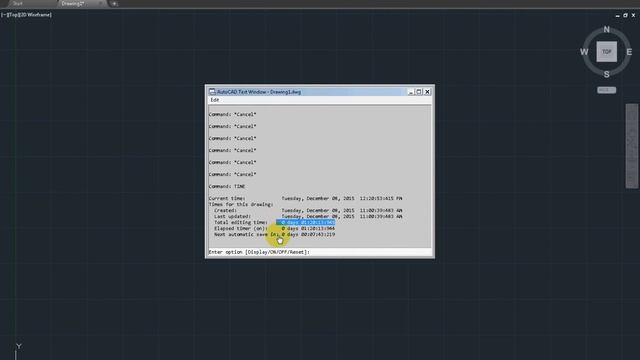Click S on the ViewCube compass

click(607, 74)
